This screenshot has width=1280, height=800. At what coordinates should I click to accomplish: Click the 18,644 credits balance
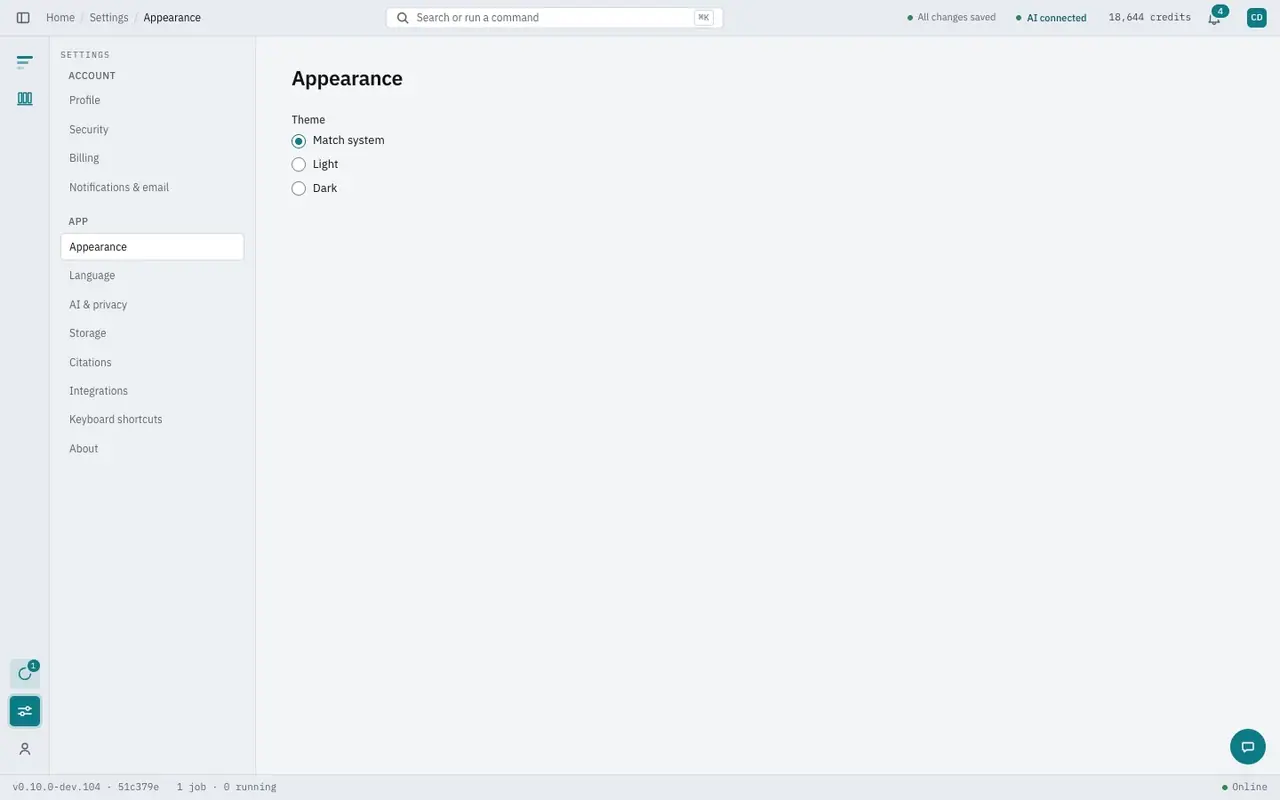pyautogui.click(x=1150, y=17)
